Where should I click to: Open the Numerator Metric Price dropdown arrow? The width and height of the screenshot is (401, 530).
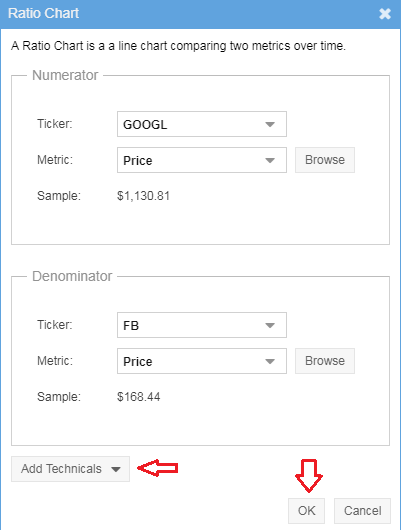[x=270, y=160]
